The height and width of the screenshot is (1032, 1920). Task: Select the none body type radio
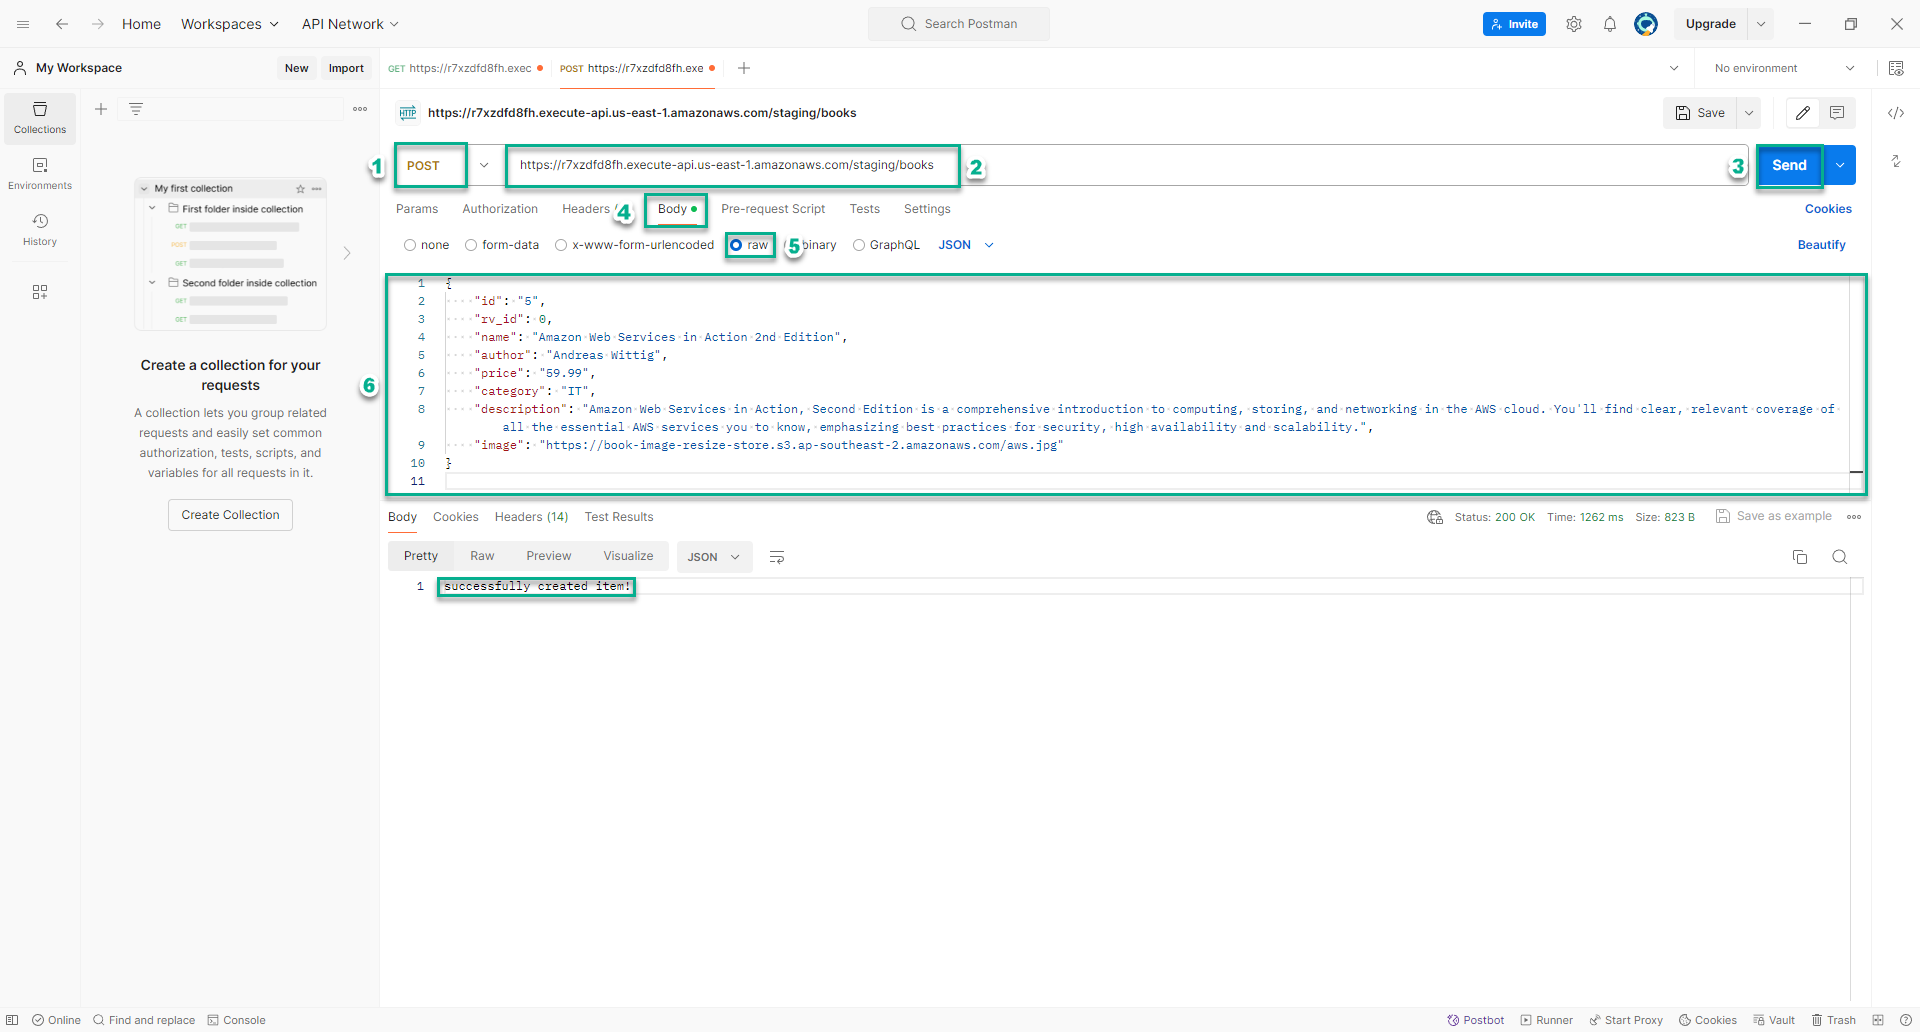[410, 245]
